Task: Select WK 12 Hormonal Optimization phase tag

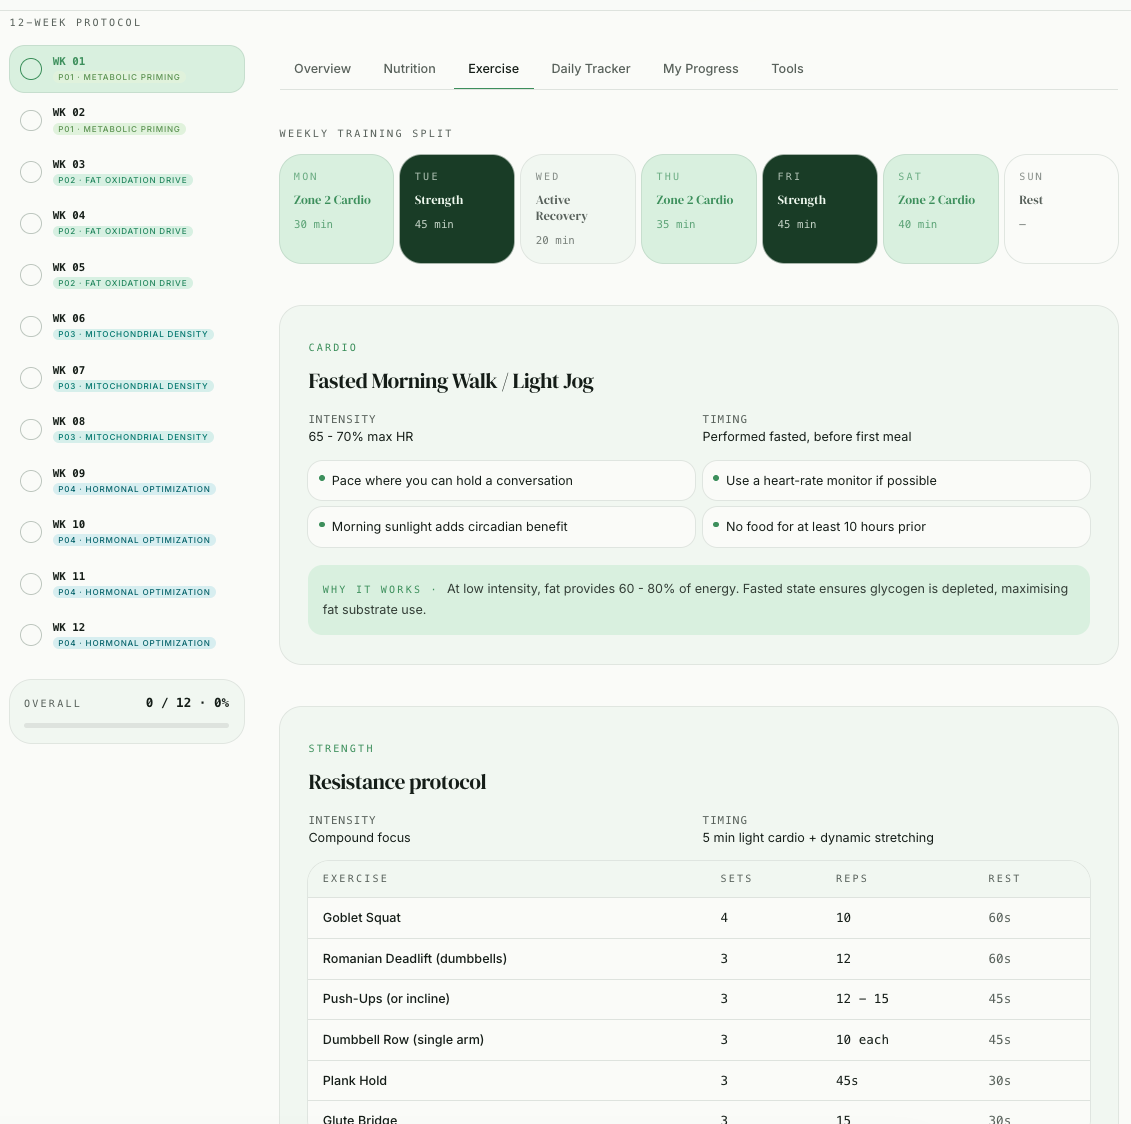Action: [134, 644]
